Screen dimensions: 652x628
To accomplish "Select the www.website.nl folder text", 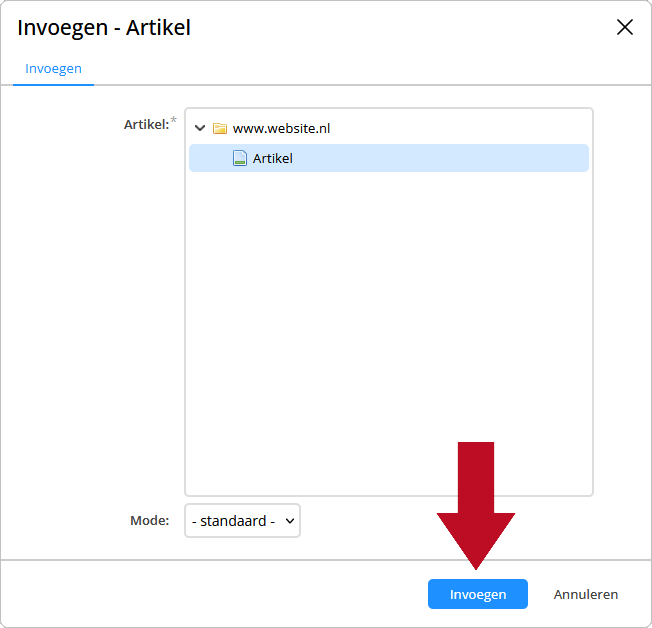I will pyautogui.click(x=282, y=128).
